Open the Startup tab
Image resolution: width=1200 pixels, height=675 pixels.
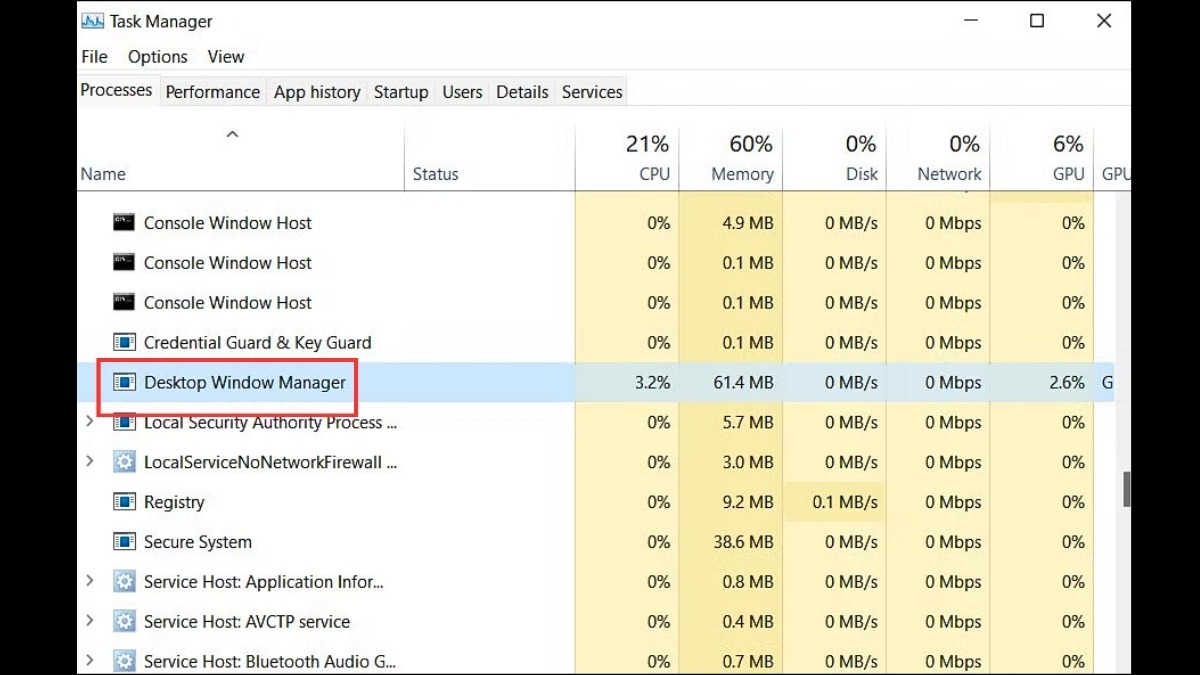401,92
